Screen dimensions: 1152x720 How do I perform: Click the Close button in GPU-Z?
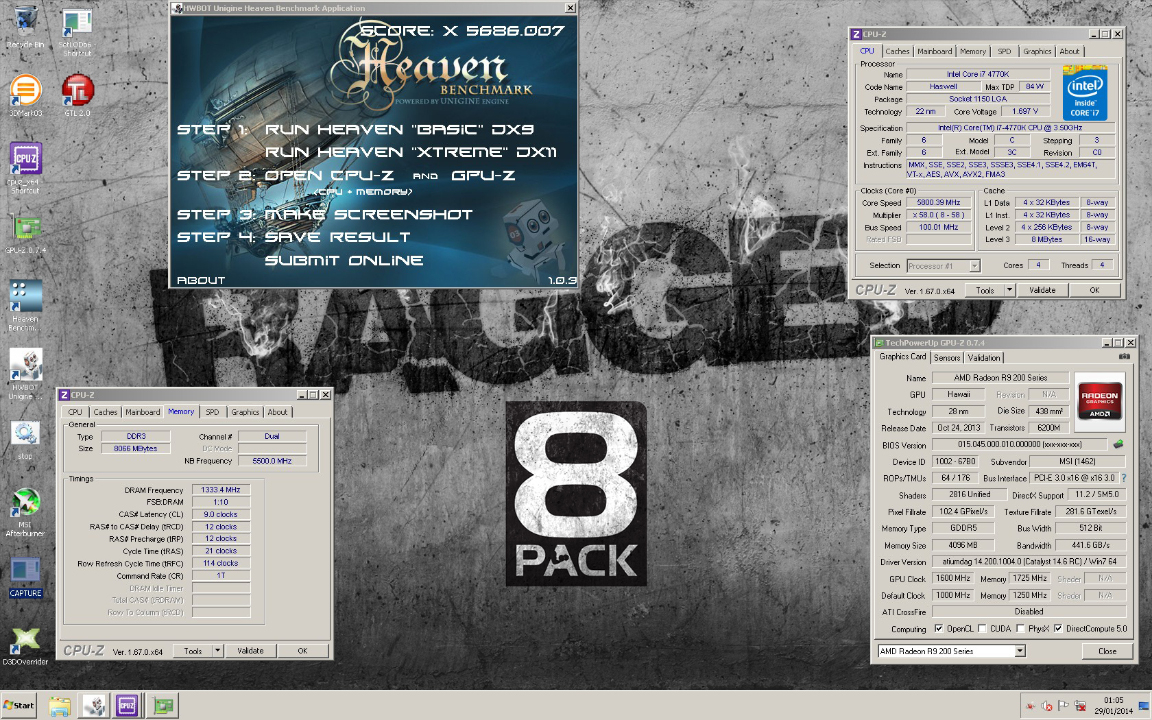coord(1107,651)
